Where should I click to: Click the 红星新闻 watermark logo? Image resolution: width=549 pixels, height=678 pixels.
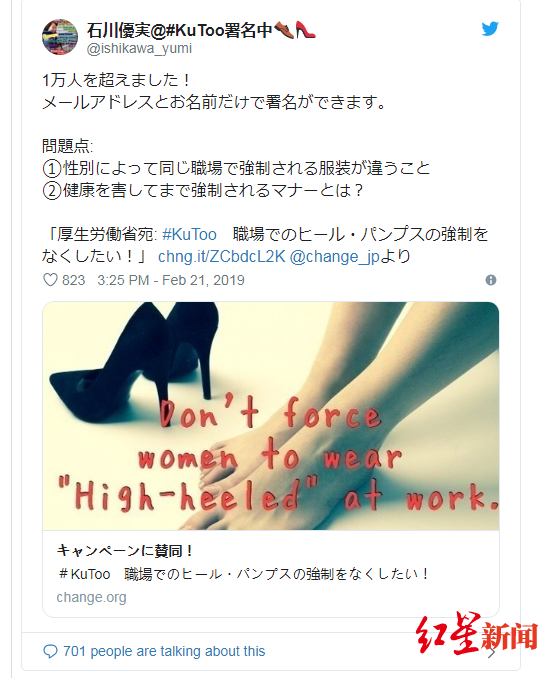(x=477, y=633)
